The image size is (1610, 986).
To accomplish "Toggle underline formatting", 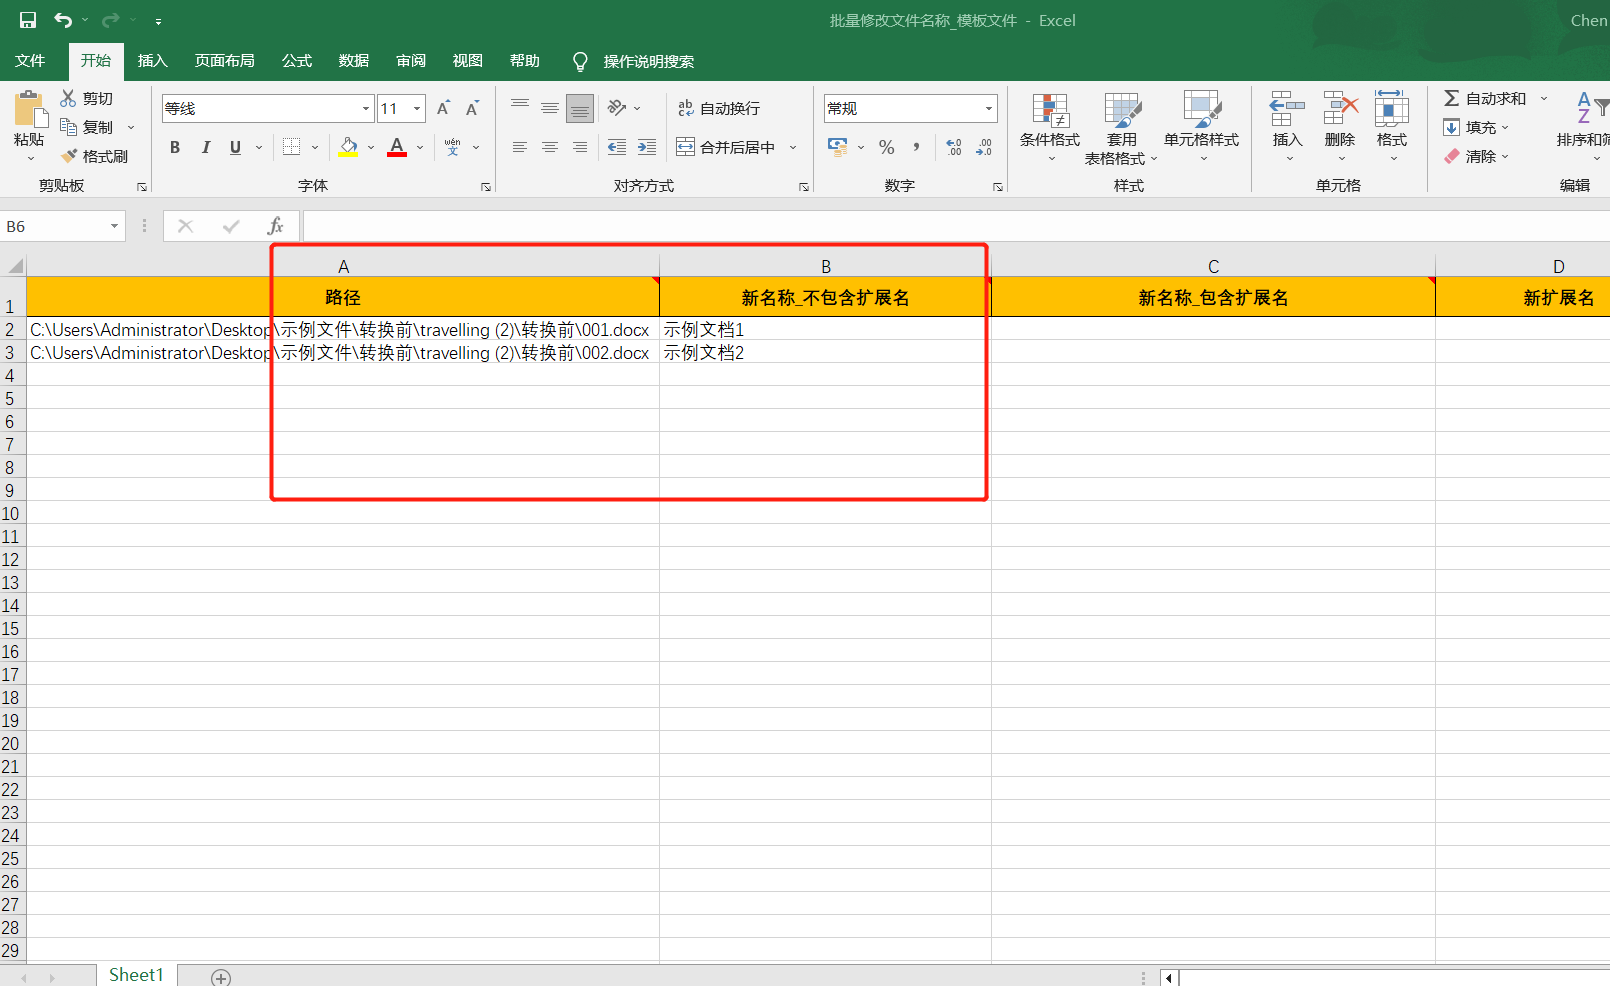I will (x=233, y=147).
